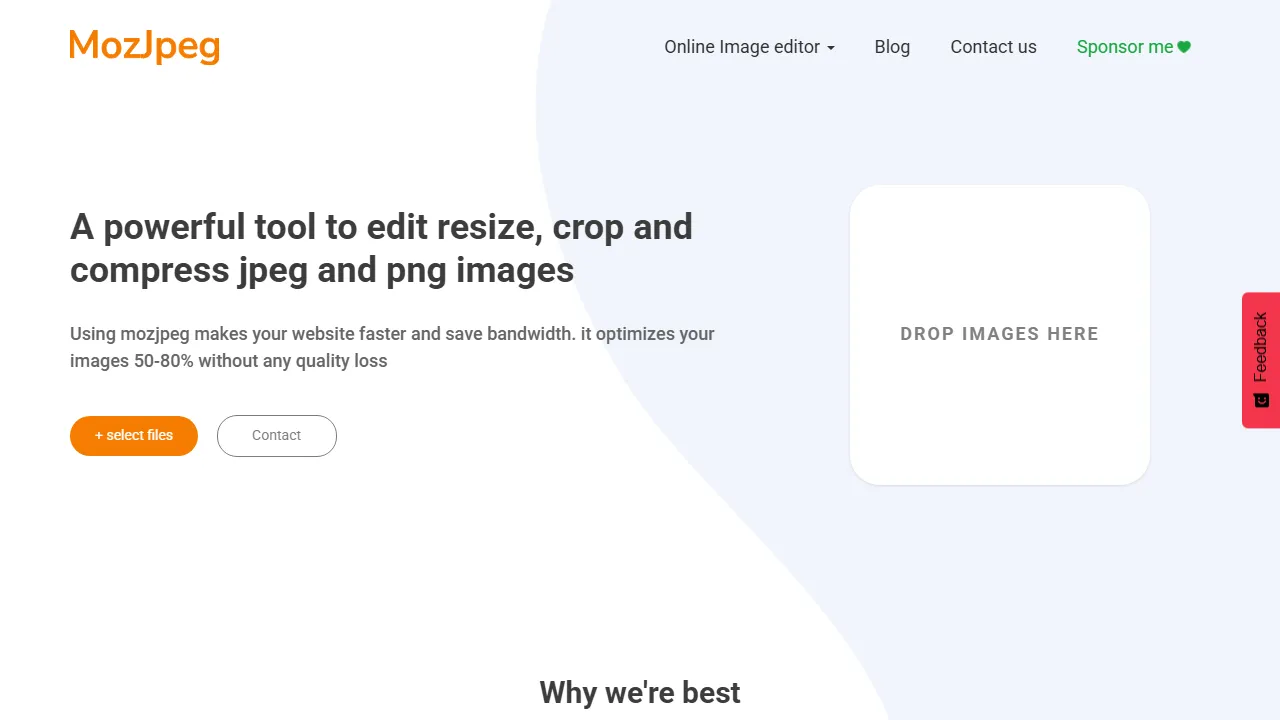
Task: Click the MozJpeg logo
Action: pyautogui.click(x=144, y=45)
